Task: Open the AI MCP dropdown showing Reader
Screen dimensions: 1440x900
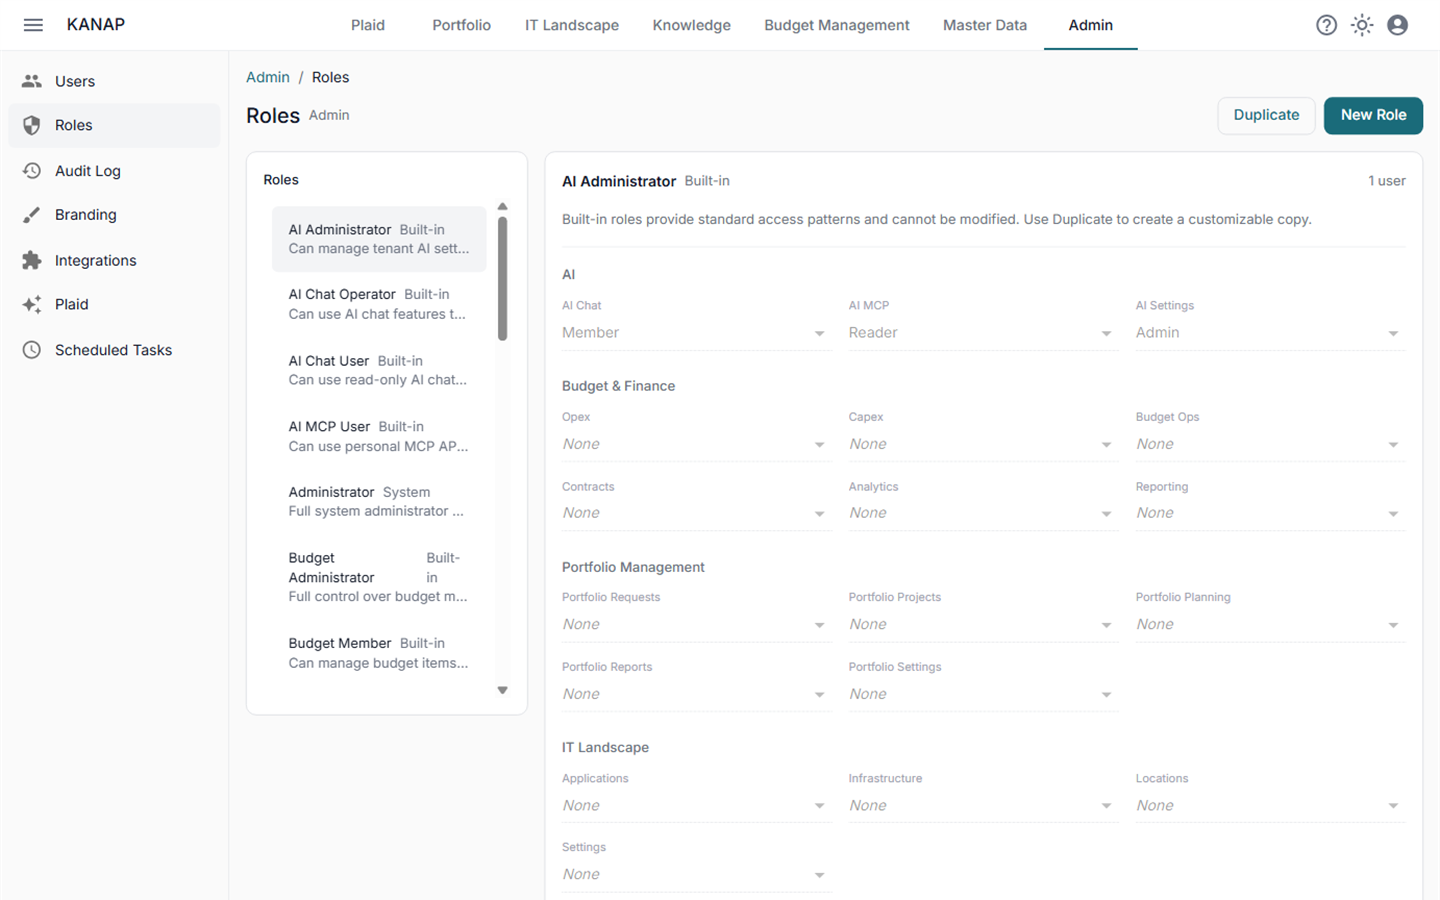Action: click(983, 333)
